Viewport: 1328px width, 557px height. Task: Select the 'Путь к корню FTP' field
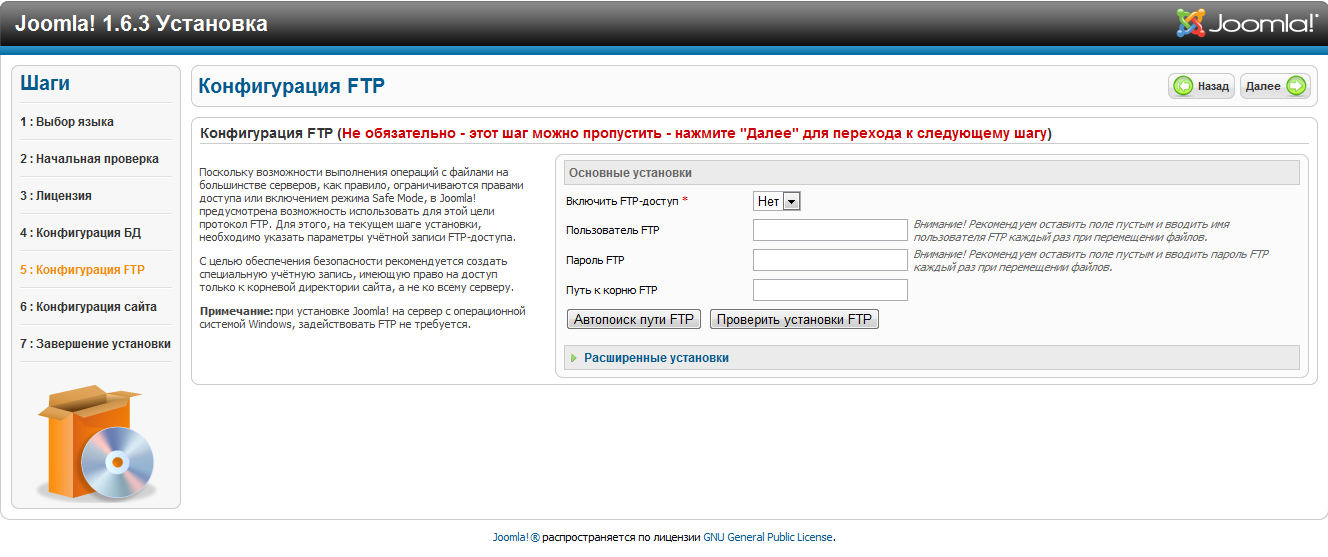830,290
